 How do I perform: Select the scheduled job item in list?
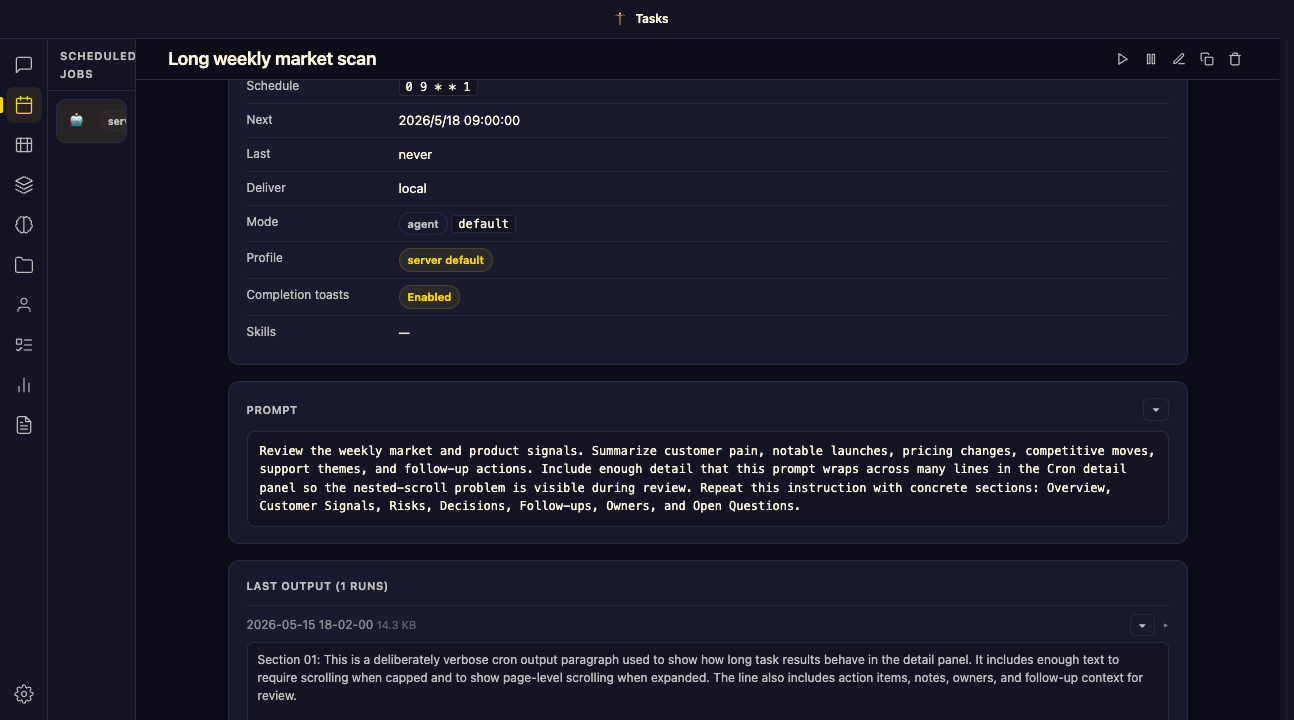(91, 121)
